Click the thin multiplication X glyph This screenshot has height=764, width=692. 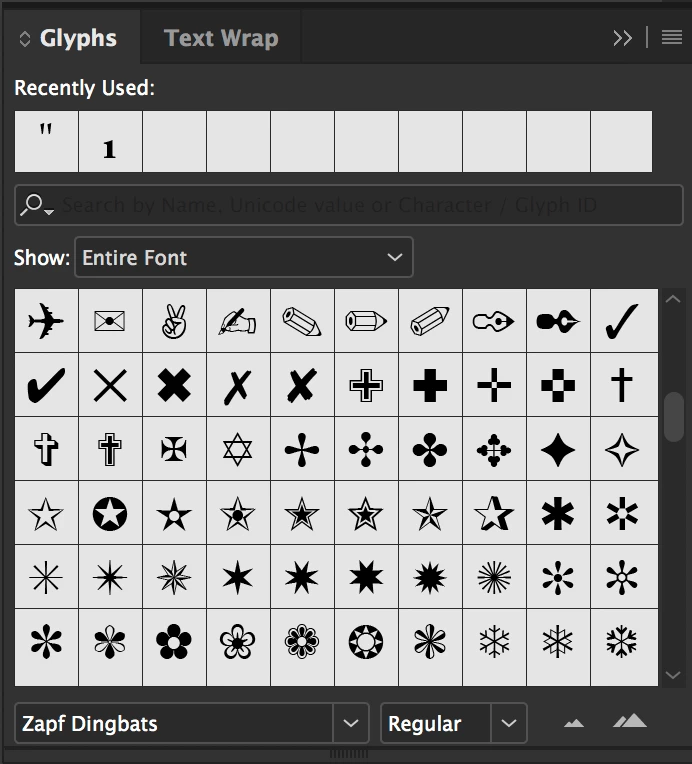tap(110, 385)
